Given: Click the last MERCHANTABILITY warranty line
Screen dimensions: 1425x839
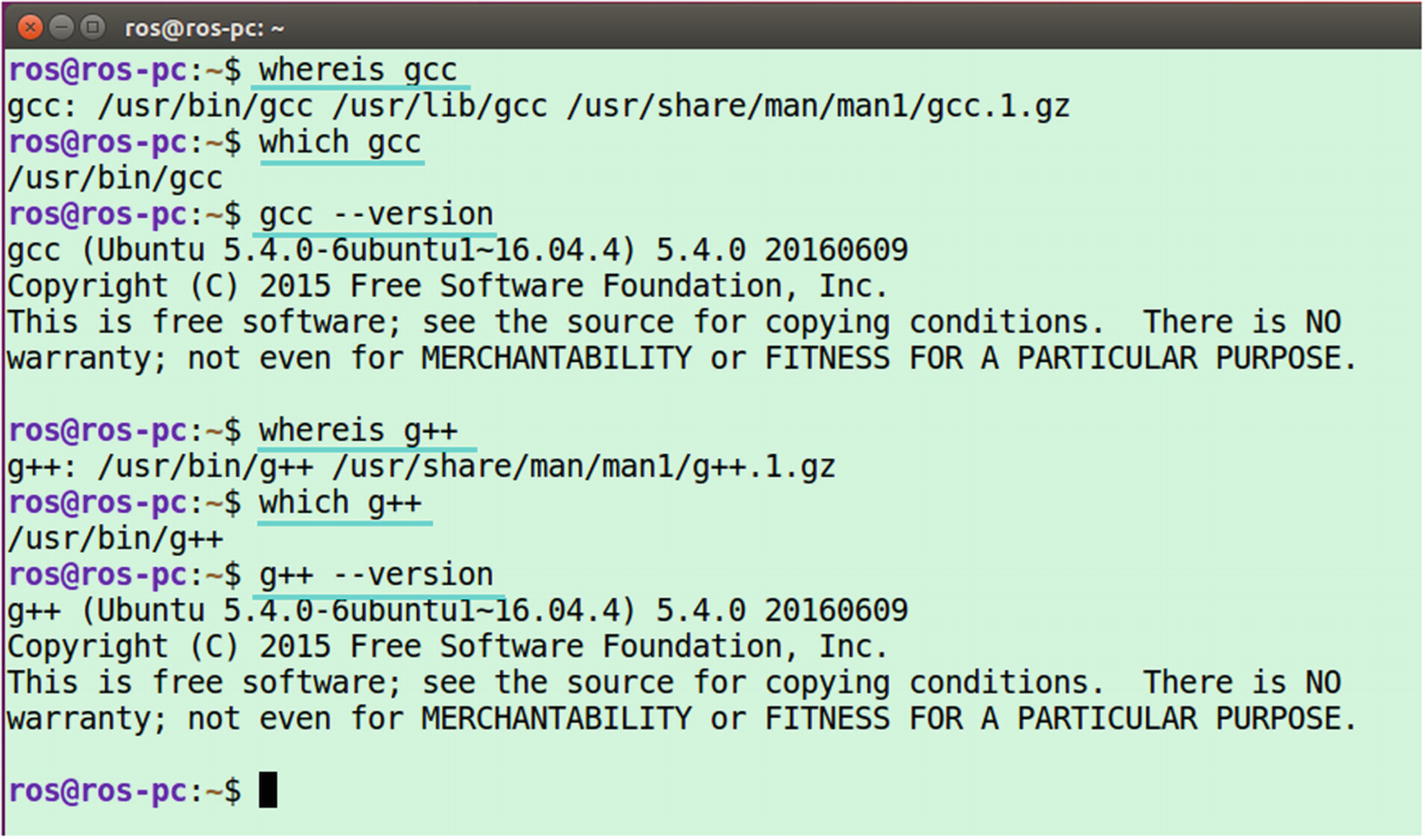Looking at the screenshot, I should click(x=682, y=718).
